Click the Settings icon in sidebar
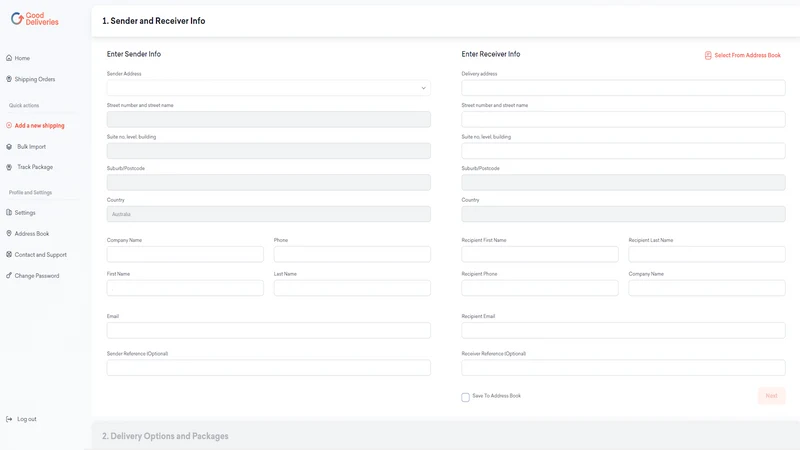The height and width of the screenshot is (450, 800). (x=9, y=212)
